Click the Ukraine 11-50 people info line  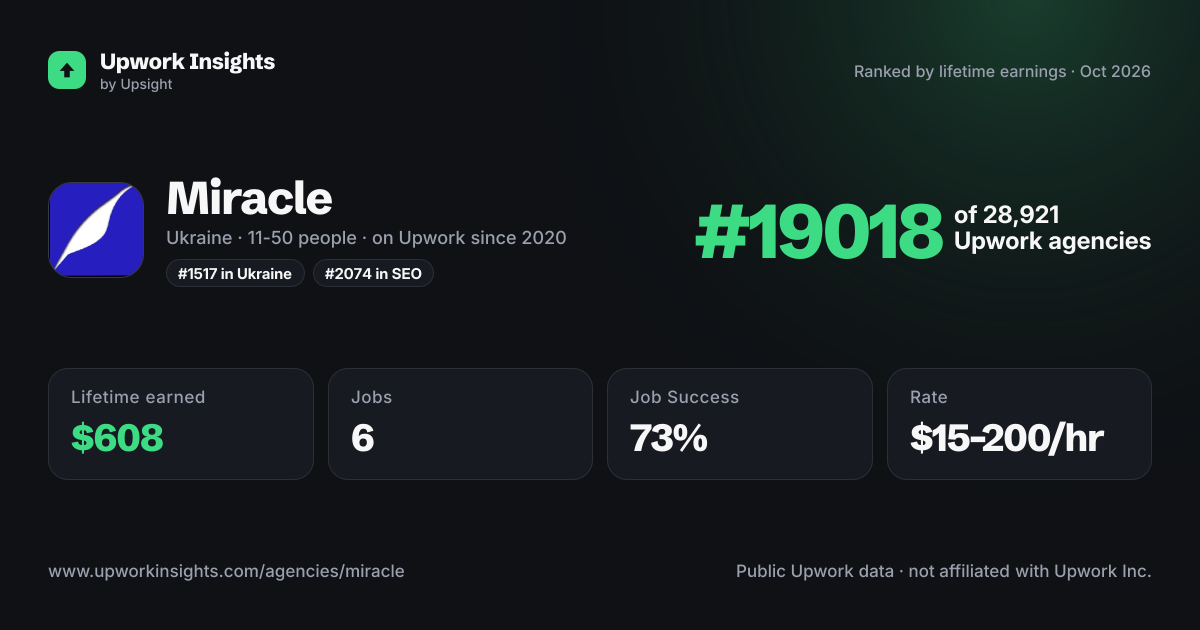coord(366,238)
